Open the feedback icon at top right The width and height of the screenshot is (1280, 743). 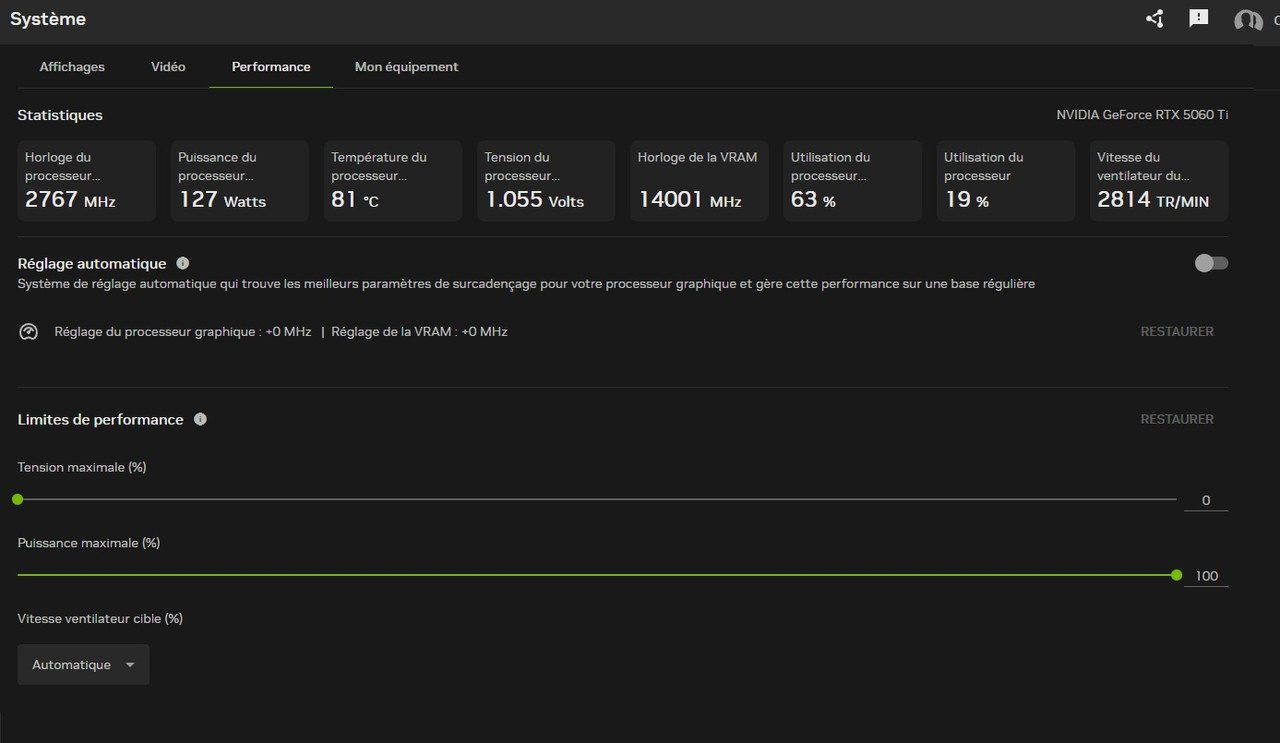point(1198,18)
